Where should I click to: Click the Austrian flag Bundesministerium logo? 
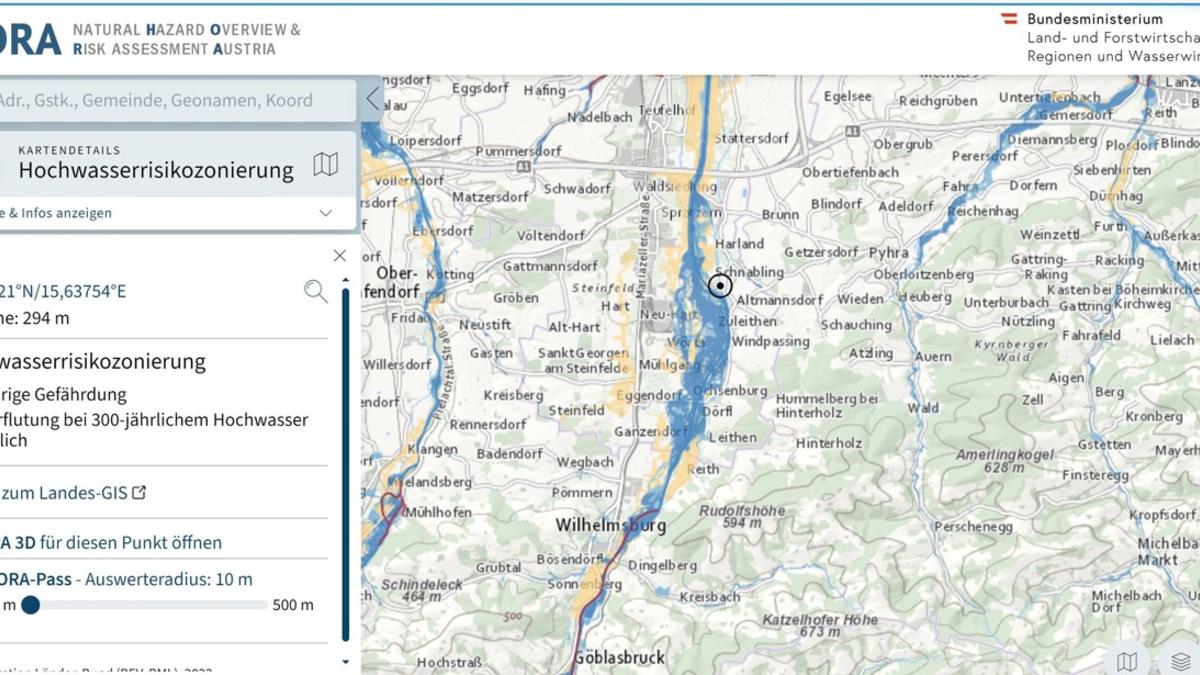1007,20
